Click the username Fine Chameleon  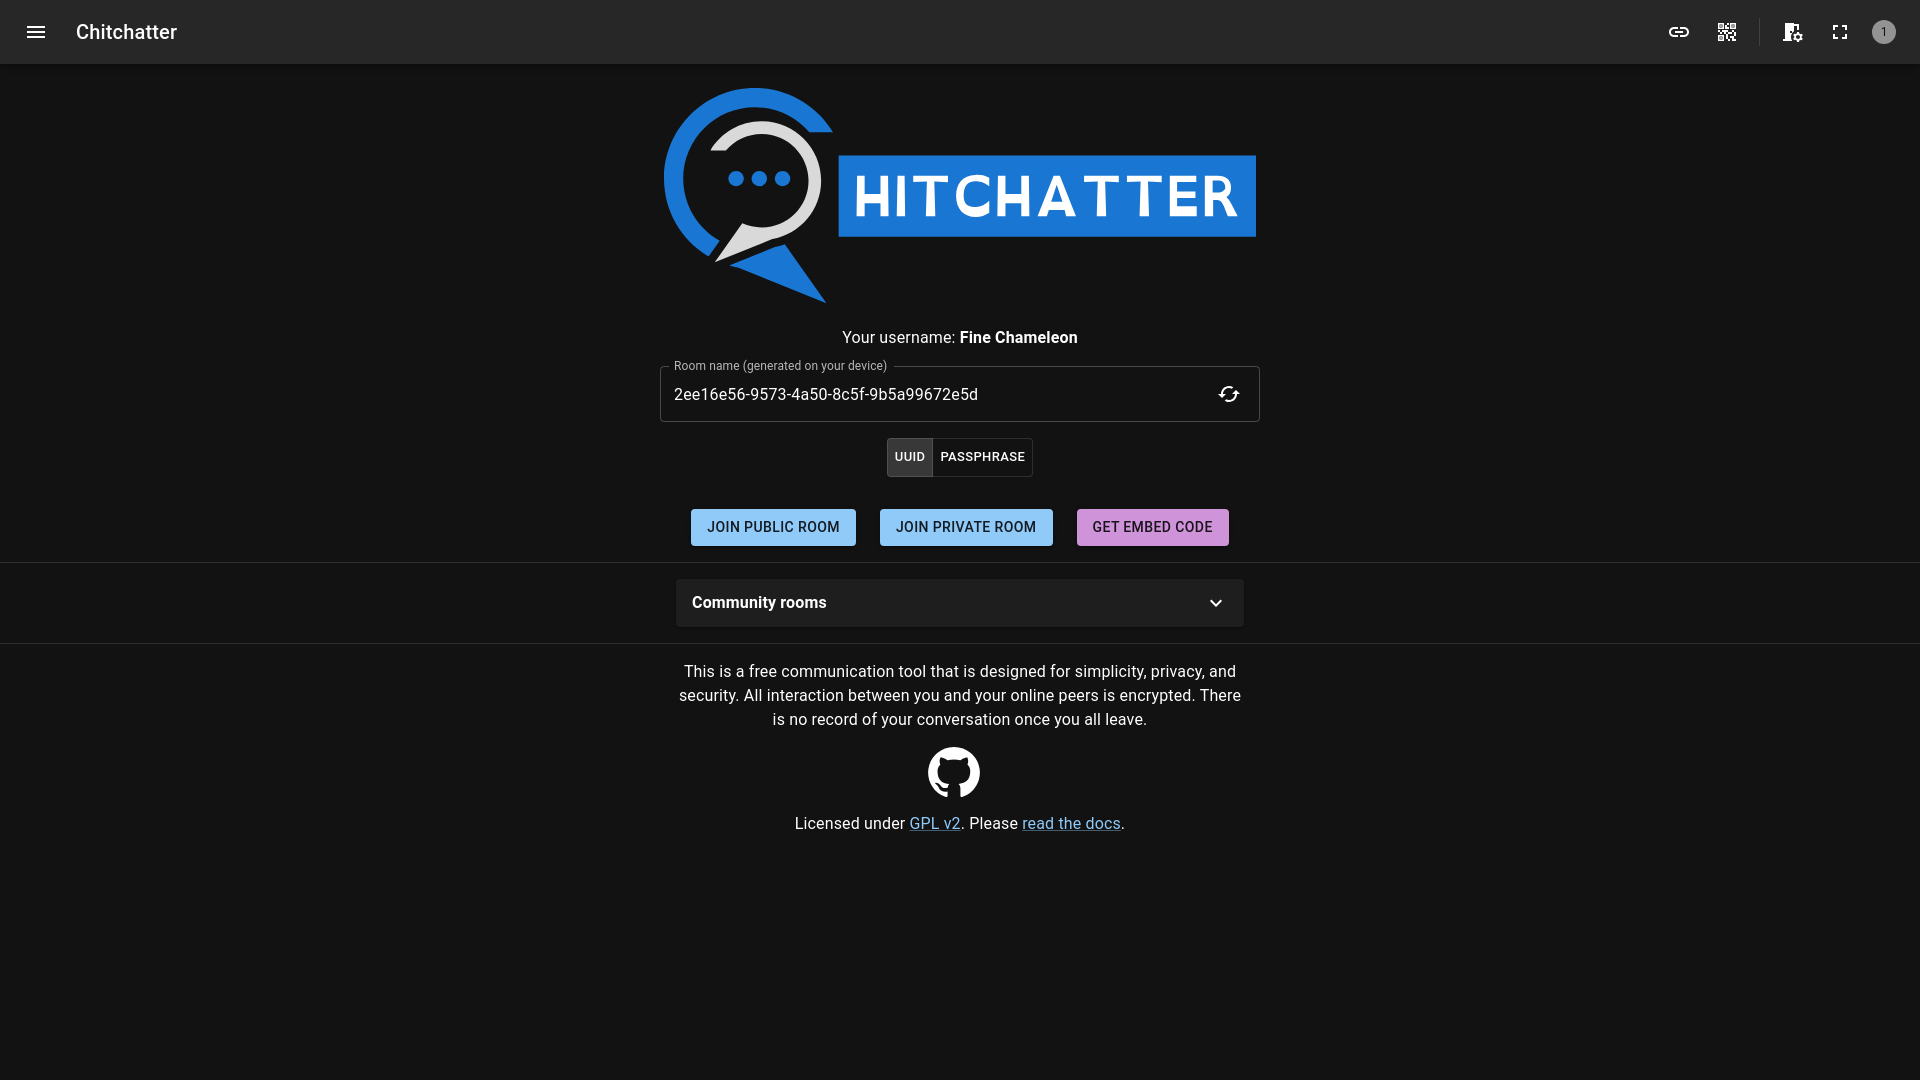[x=1018, y=338]
